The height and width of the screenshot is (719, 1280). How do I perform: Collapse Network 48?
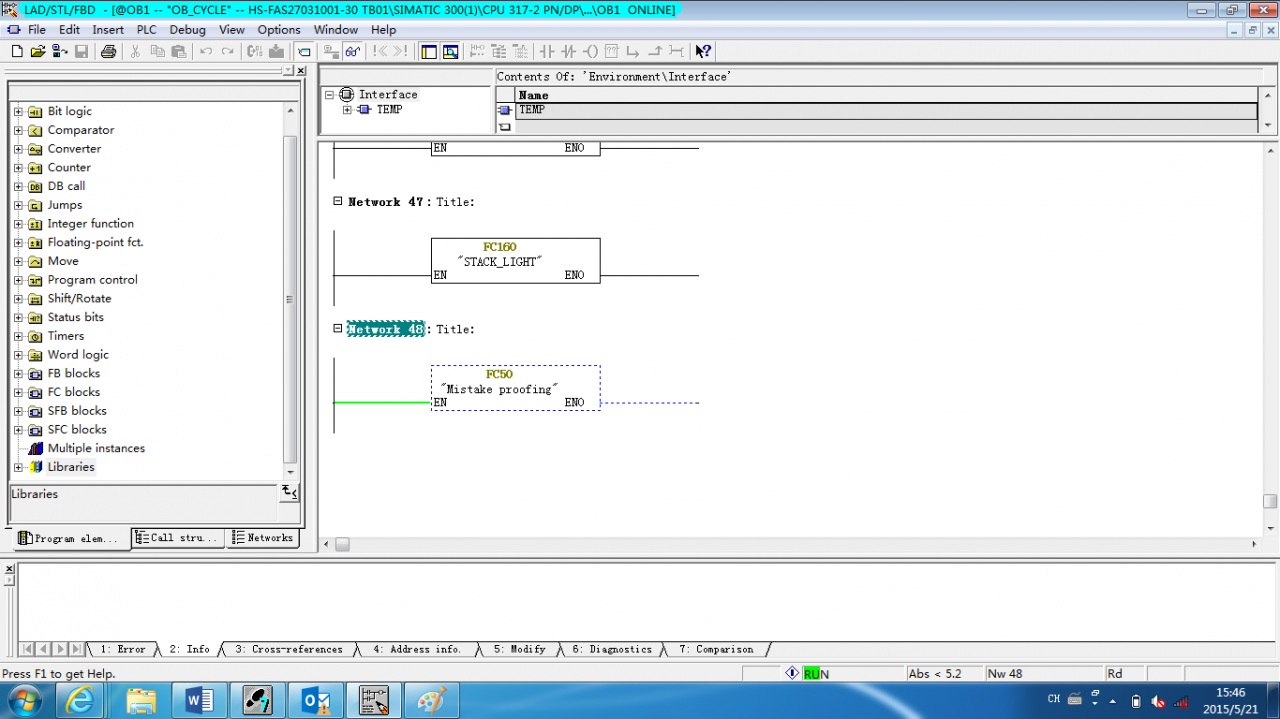[x=338, y=329]
